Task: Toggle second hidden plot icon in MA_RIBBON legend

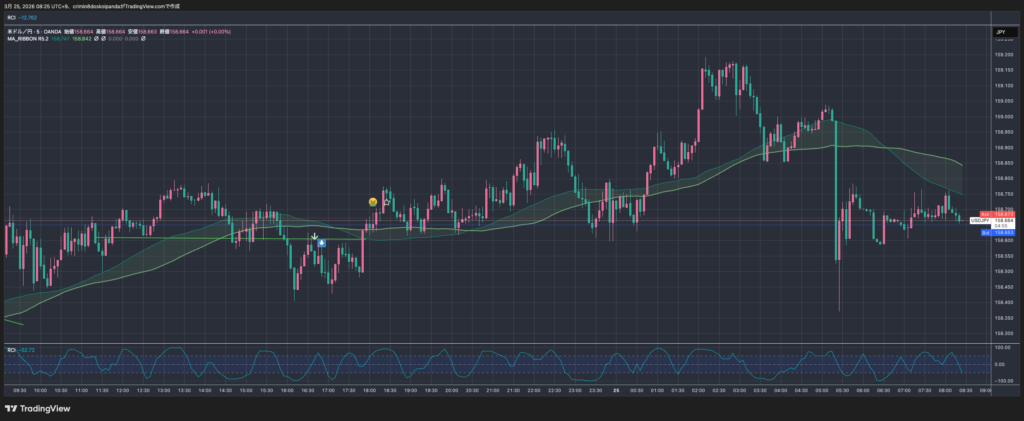Action: tap(105, 39)
